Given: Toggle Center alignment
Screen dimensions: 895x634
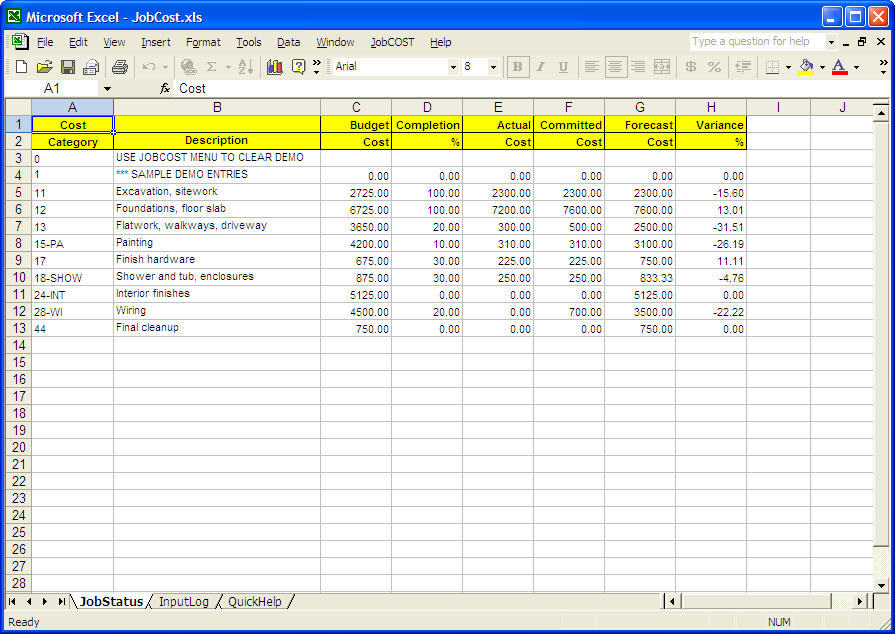Looking at the screenshot, I should (x=615, y=67).
